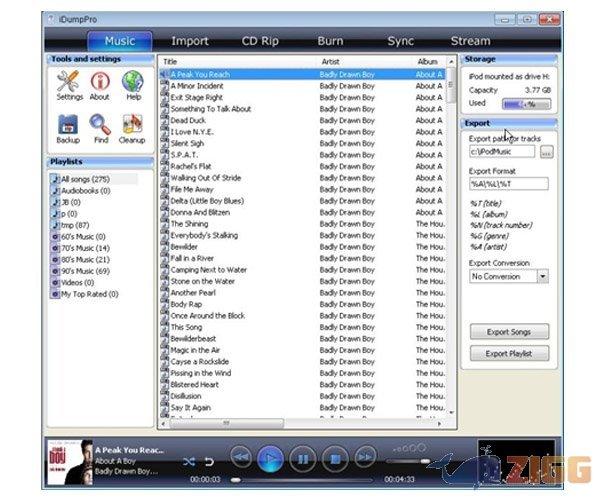This screenshot has width=600, height=500.
Task: Browse for export path with the ... button
Action: (545, 153)
